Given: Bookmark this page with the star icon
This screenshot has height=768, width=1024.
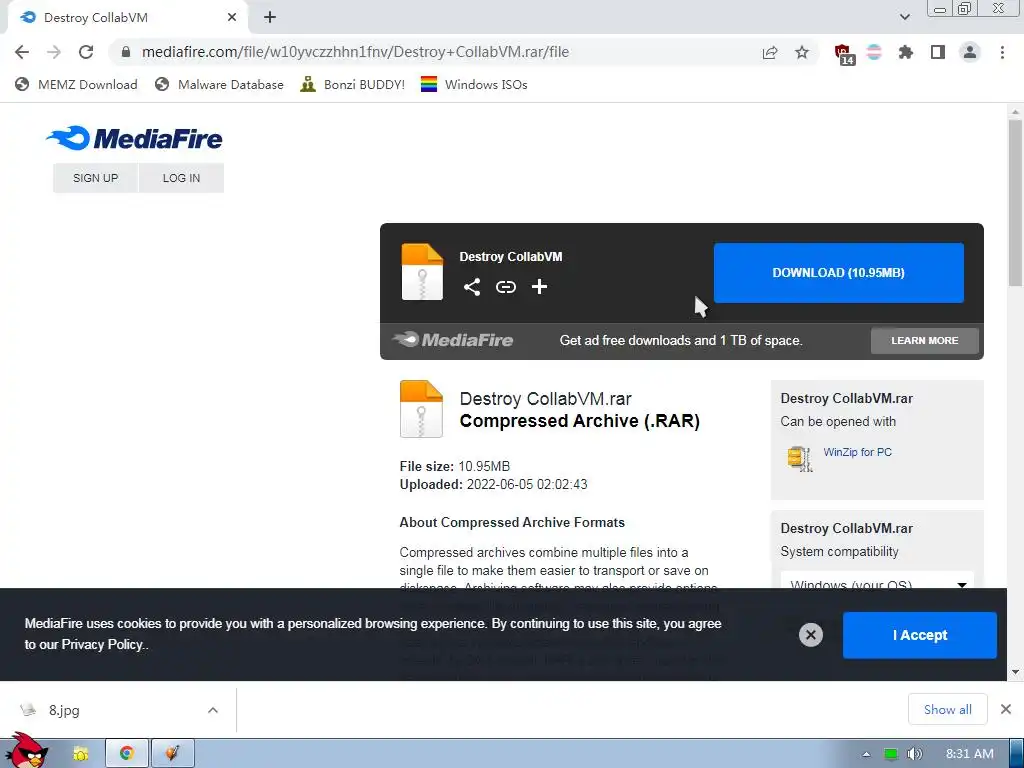Looking at the screenshot, I should click(802, 52).
